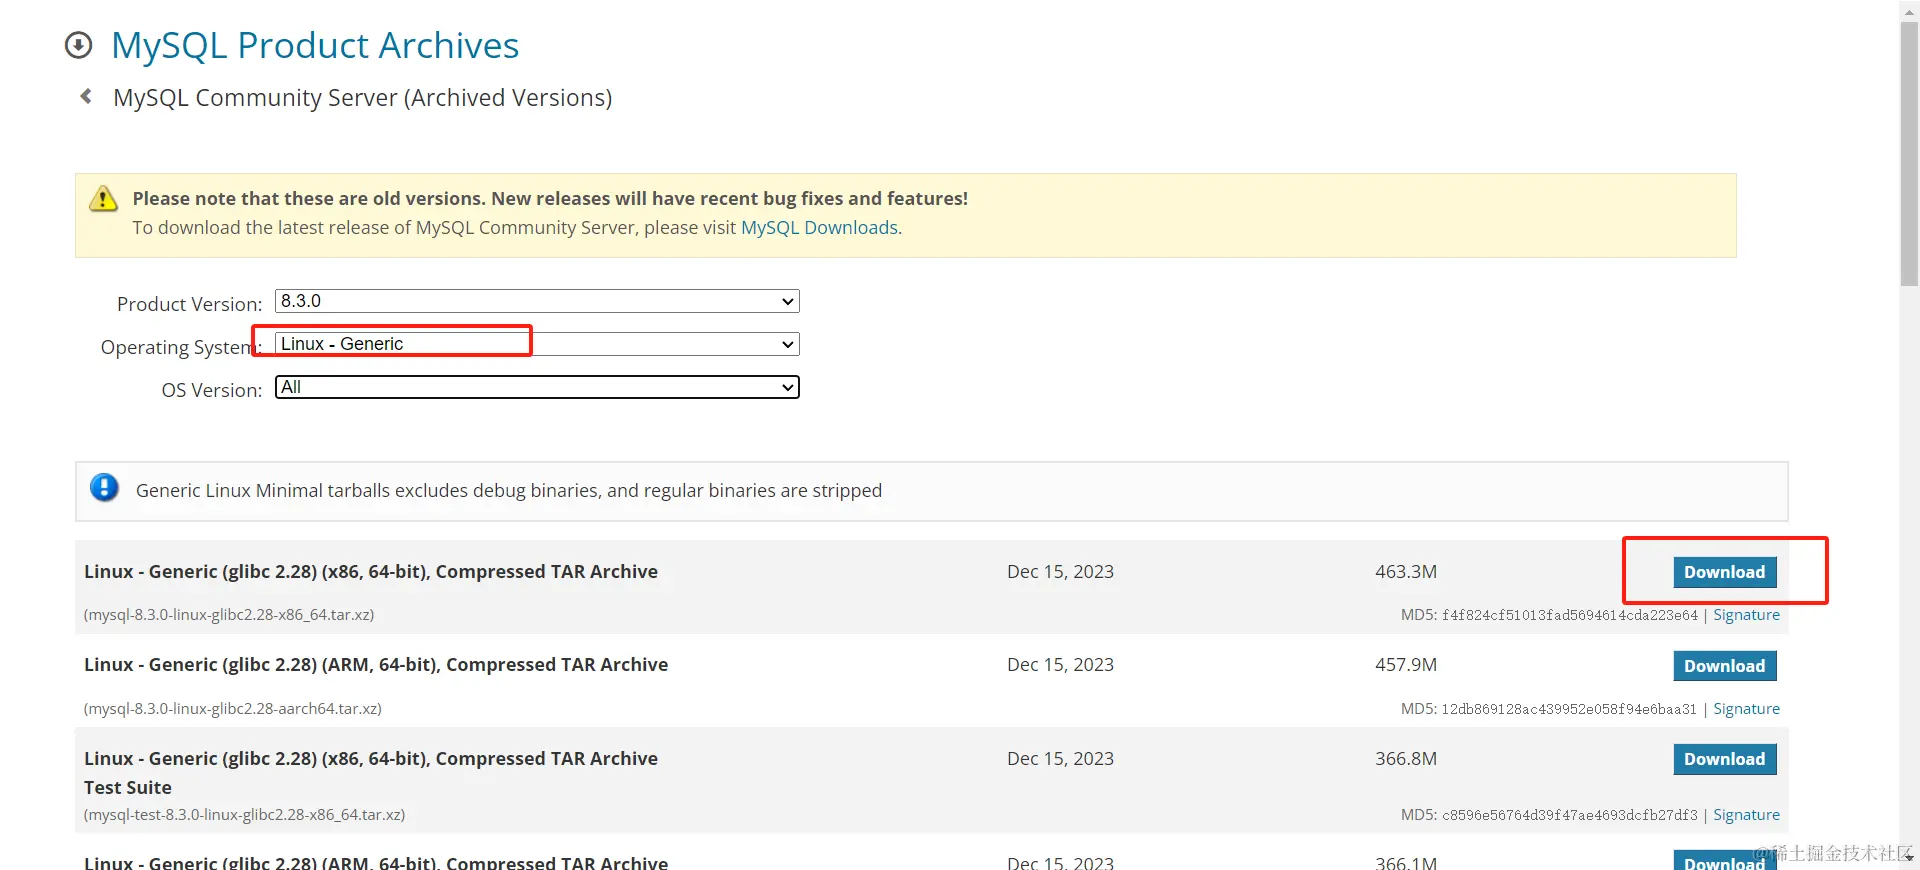This screenshot has width=1920, height=870.
Task: Select the mysql-8.3.0-linux-glibc2.28-x86_64.tar.xz filename text
Action: [x=229, y=615]
